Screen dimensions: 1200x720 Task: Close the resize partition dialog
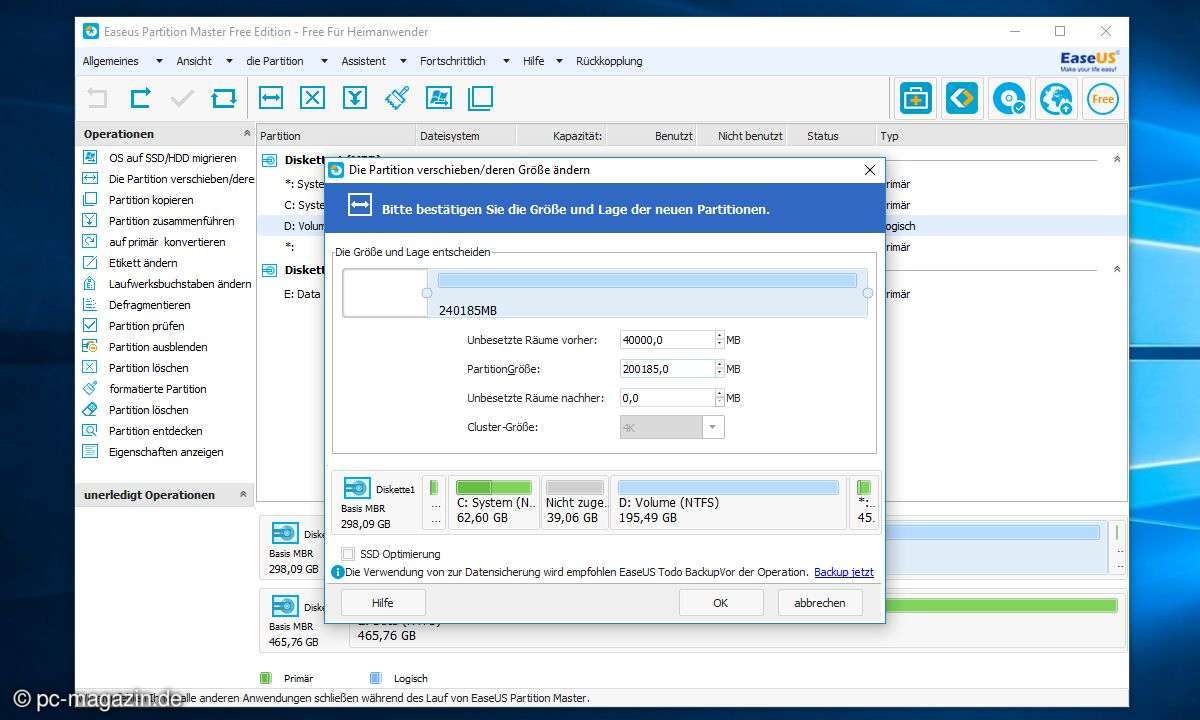click(x=869, y=170)
